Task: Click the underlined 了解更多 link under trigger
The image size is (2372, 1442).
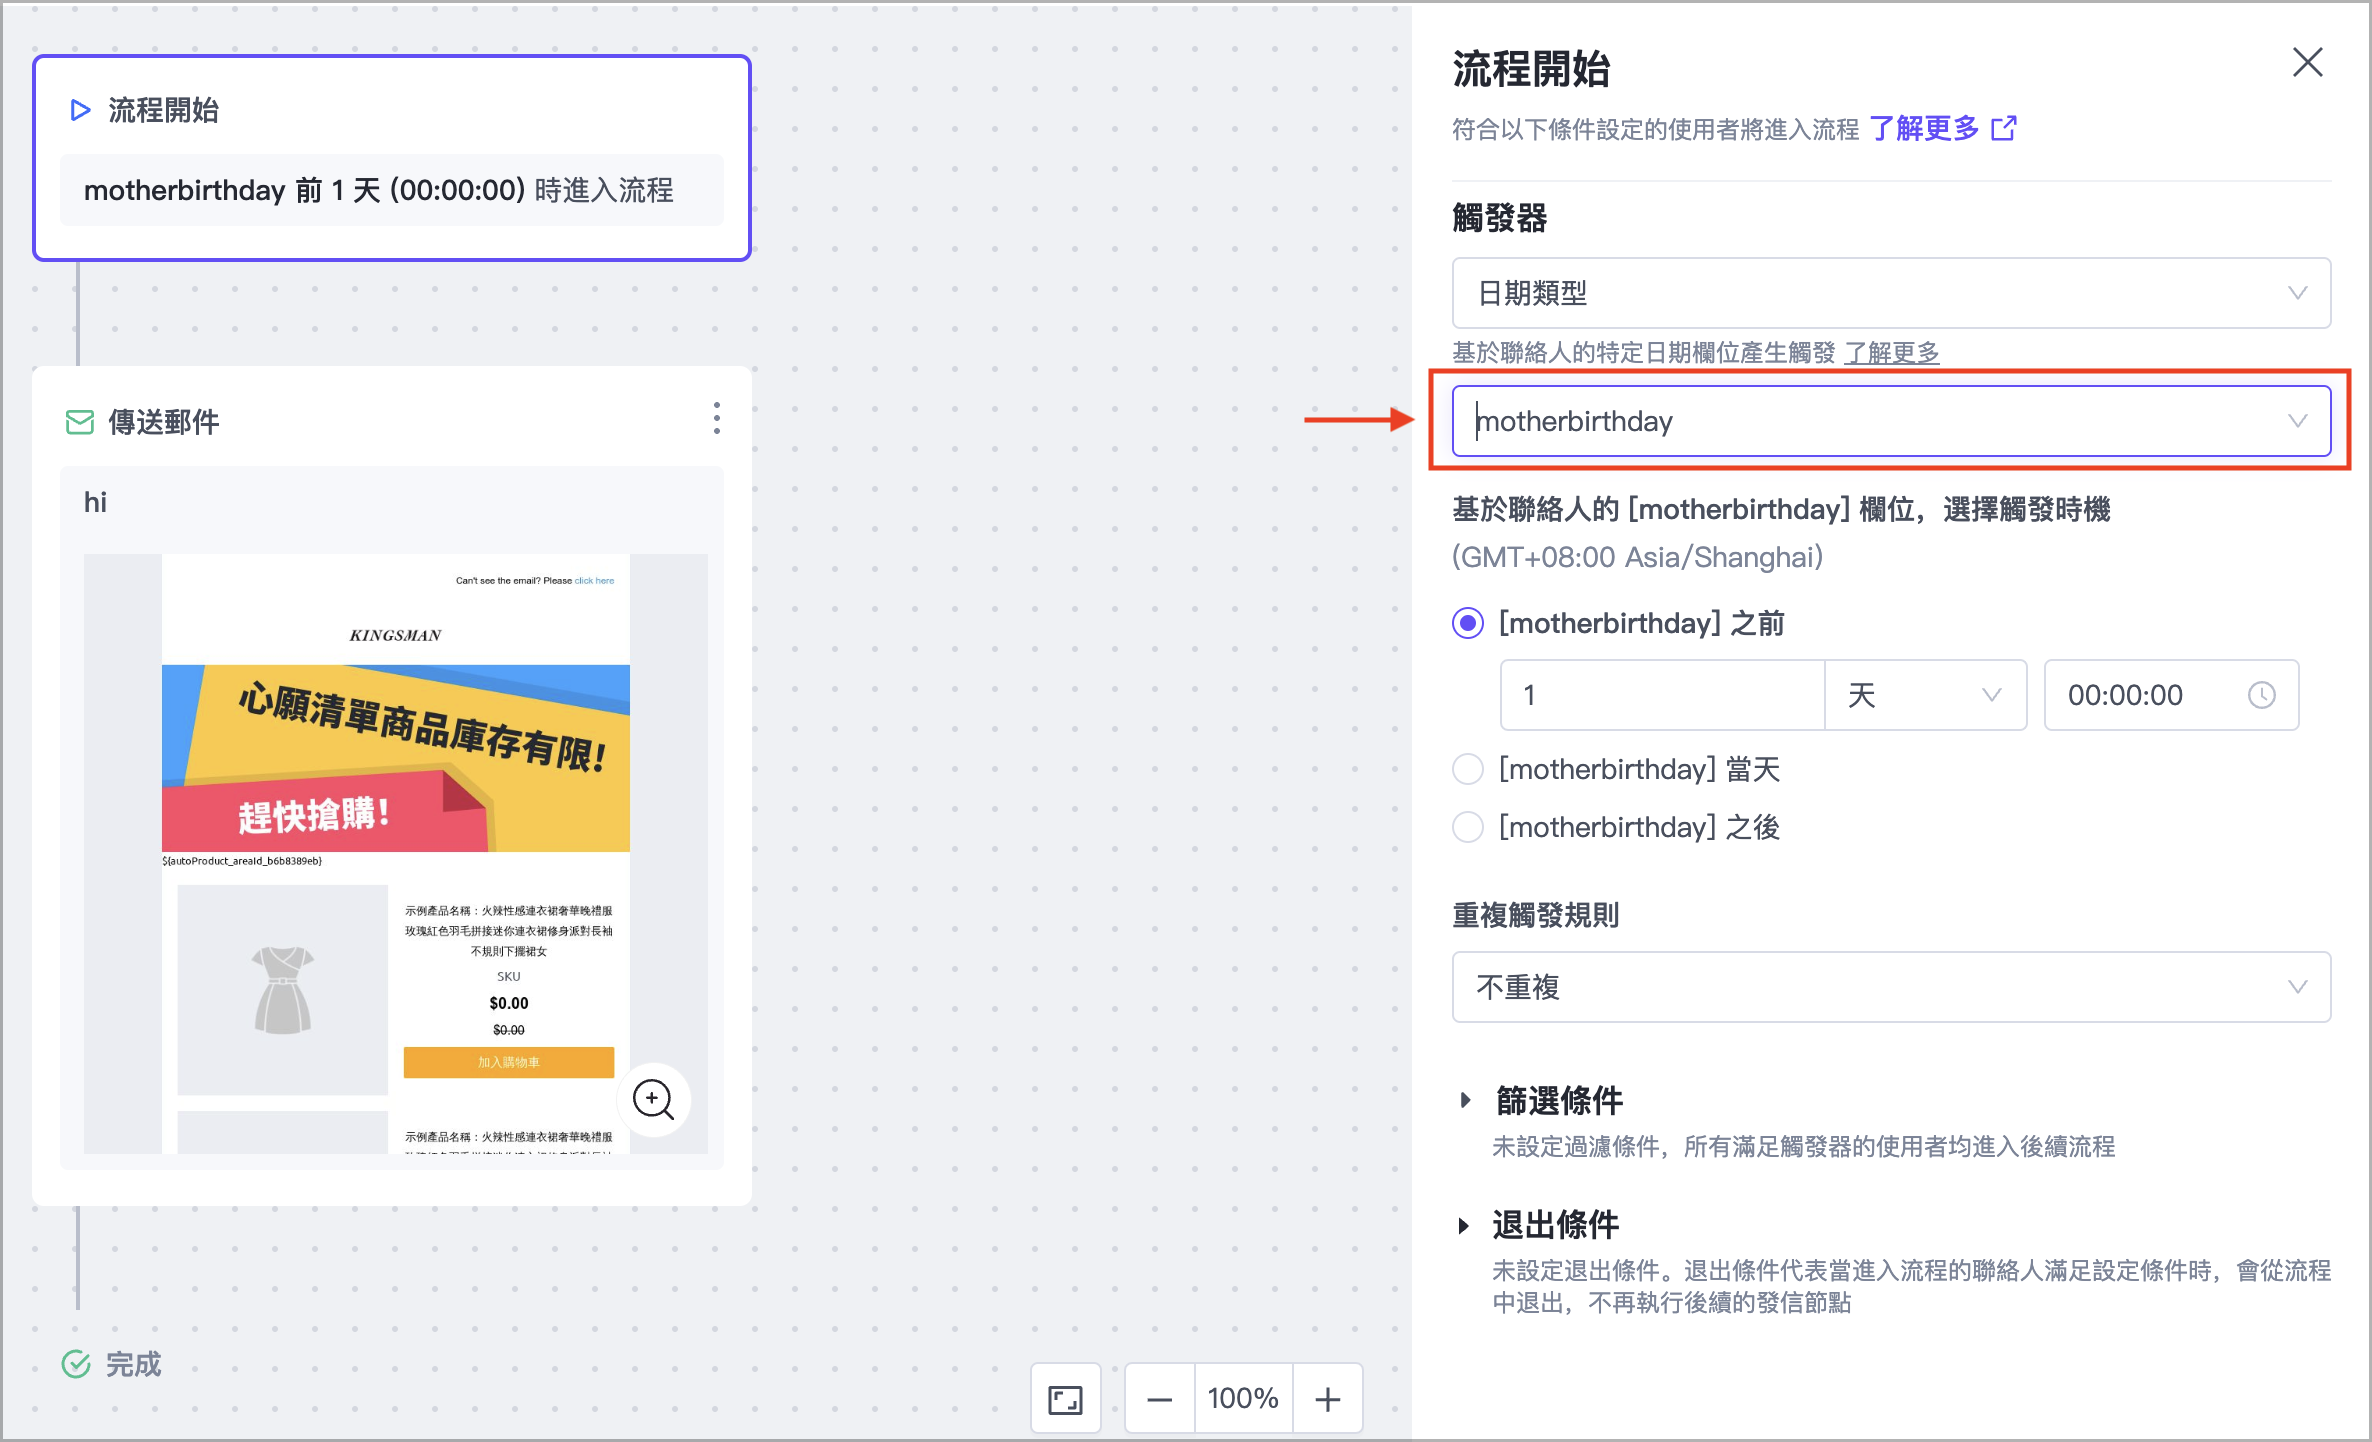Action: (1891, 353)
